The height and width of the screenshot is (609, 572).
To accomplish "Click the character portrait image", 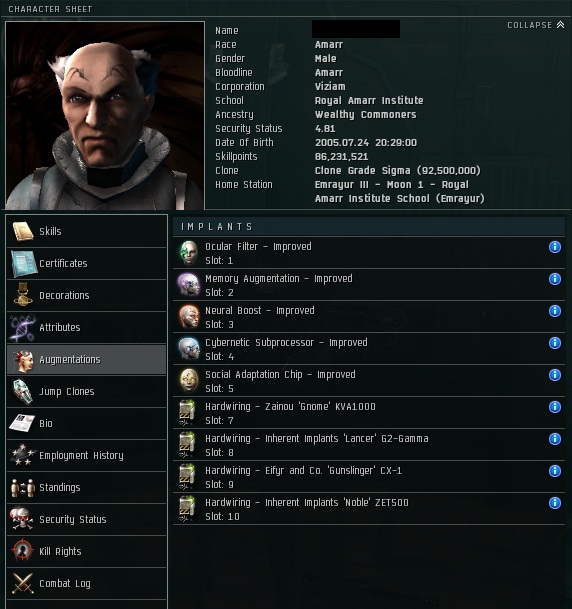I will coord(105,115).
